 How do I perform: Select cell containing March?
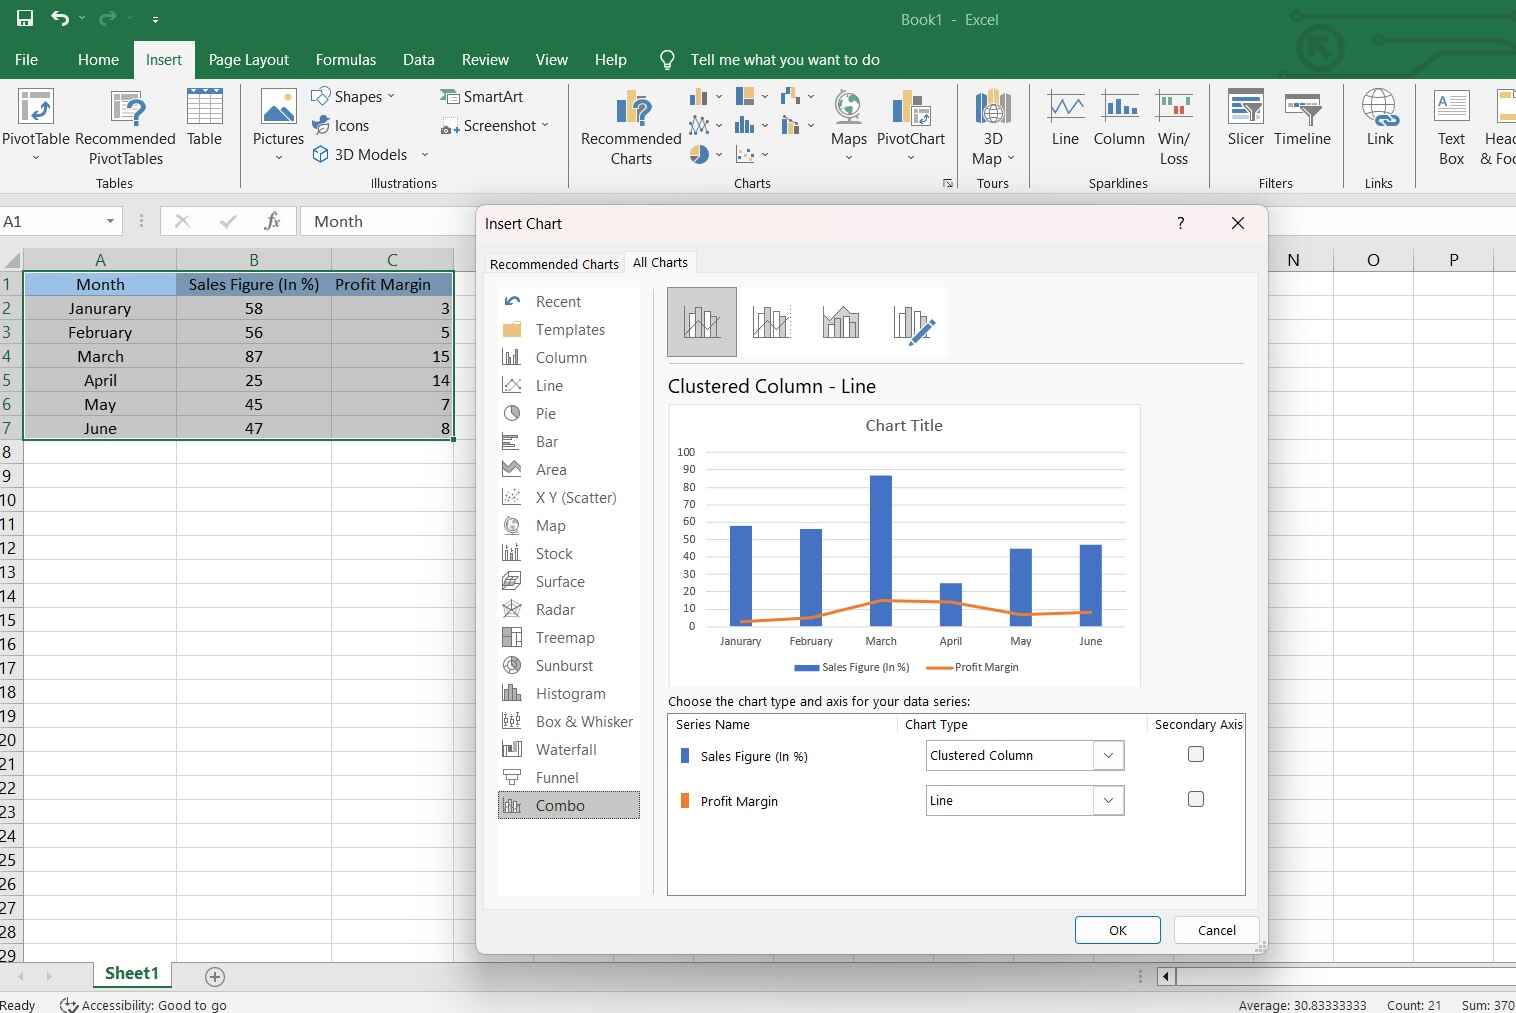point(100,356)
